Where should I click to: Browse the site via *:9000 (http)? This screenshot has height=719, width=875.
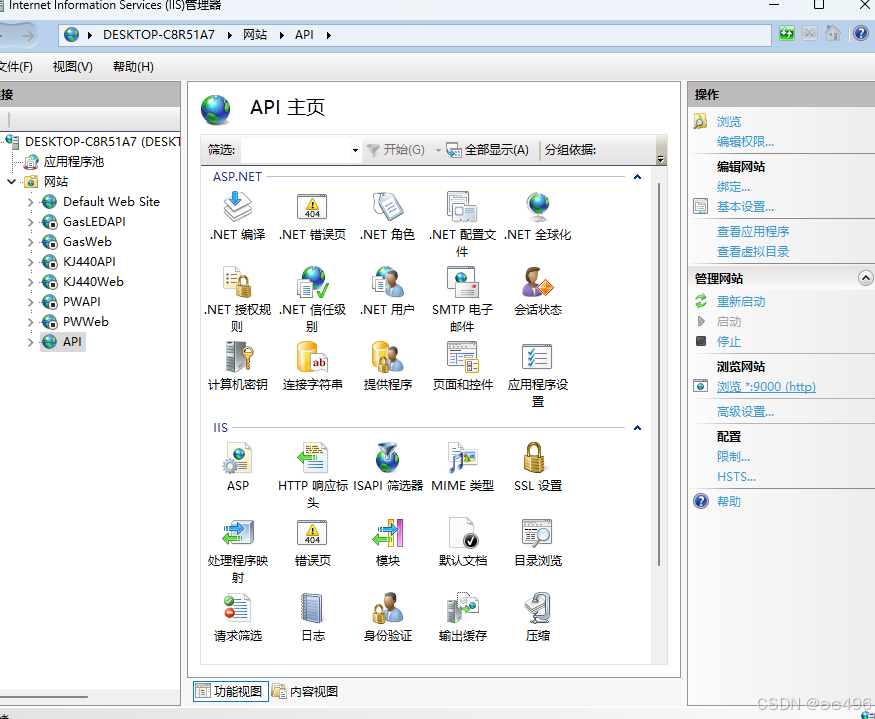coord(766,386)
